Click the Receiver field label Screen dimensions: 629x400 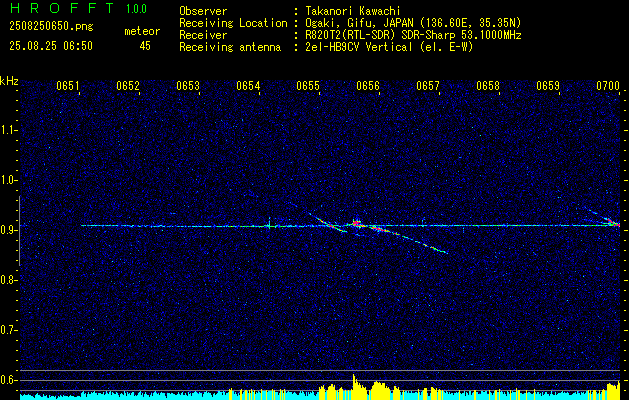(x=203, y=35)
